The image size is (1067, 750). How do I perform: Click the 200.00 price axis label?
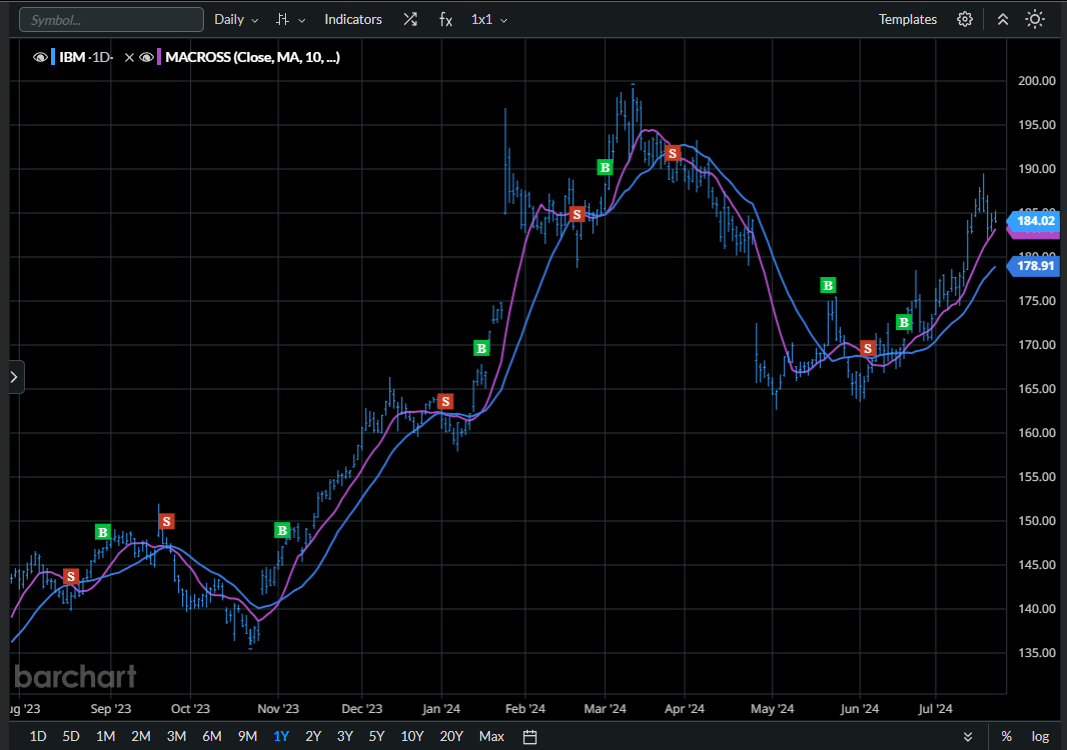1036,81
